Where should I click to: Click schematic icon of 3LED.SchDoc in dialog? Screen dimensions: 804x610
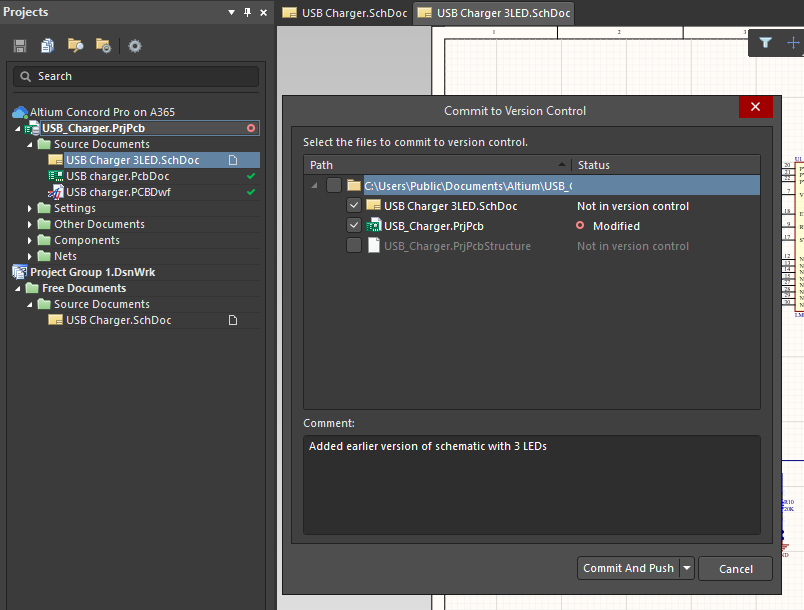point(374,206)
